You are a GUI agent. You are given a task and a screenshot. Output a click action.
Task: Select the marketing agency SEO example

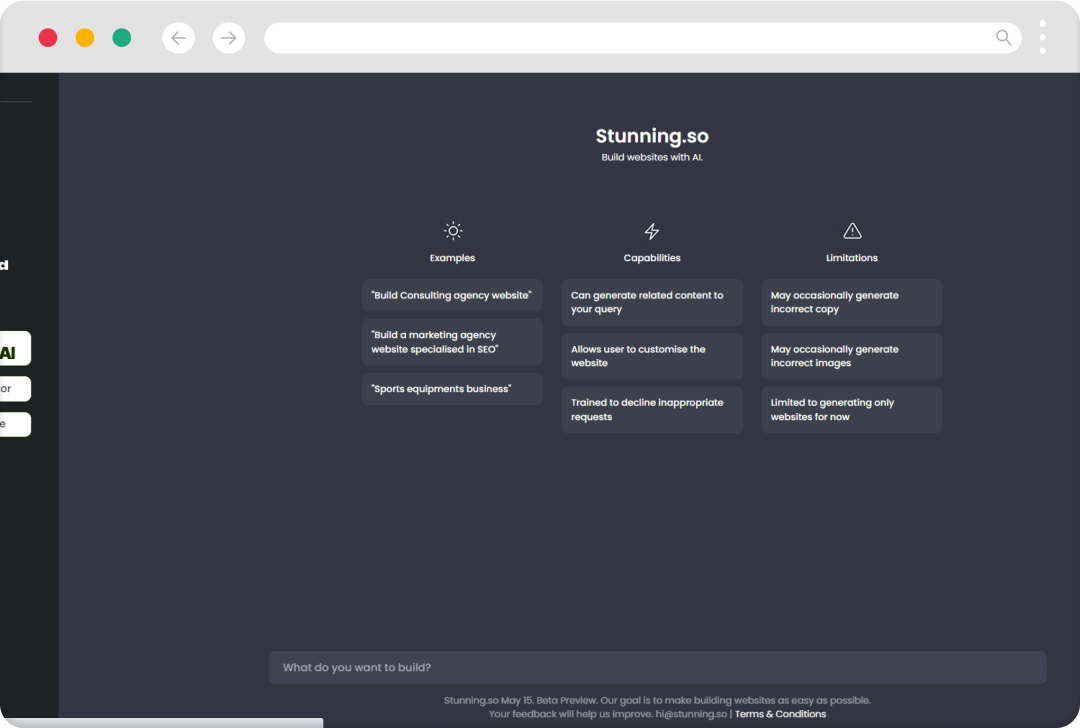click(453, 342)
